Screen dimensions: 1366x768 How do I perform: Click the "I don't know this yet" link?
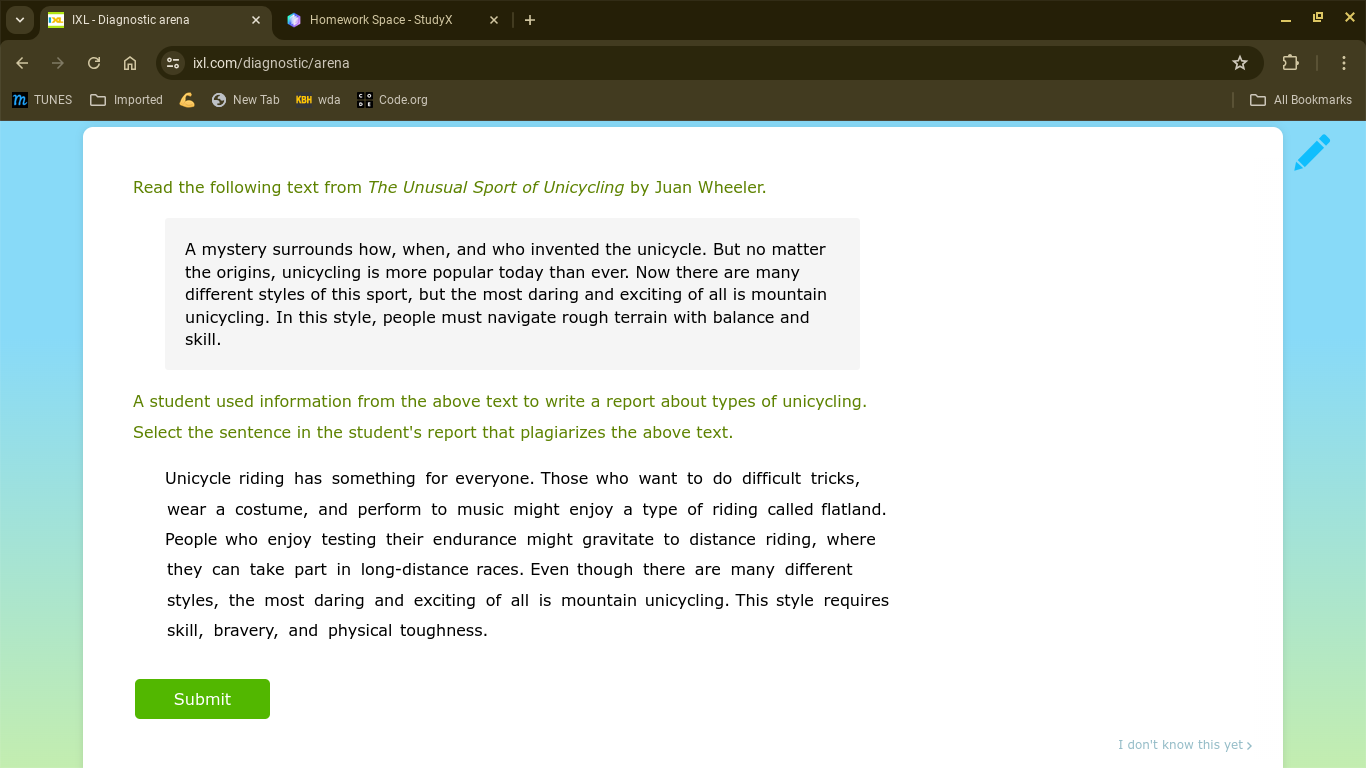[1185, 745]
